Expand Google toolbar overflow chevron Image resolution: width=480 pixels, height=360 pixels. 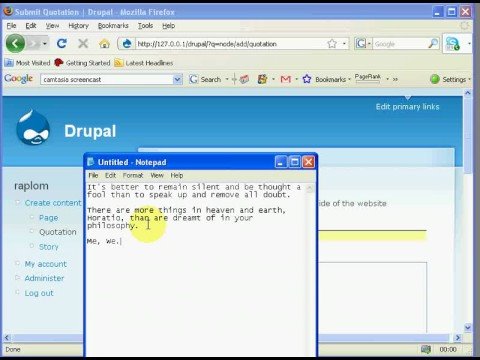click(395, 79)
